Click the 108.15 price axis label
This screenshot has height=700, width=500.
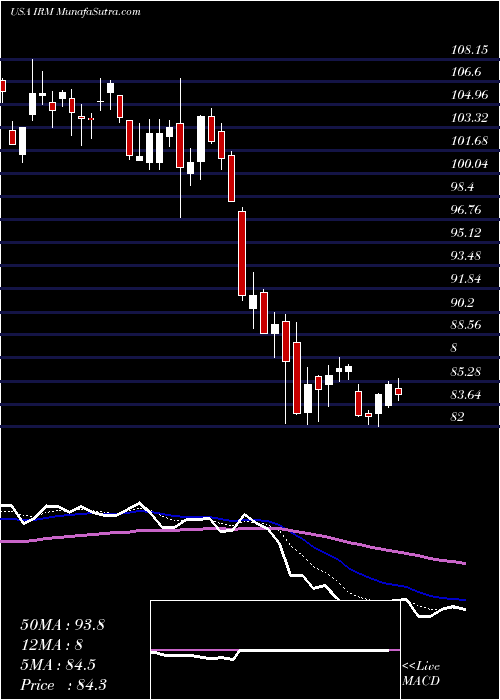tap(470, 50)
